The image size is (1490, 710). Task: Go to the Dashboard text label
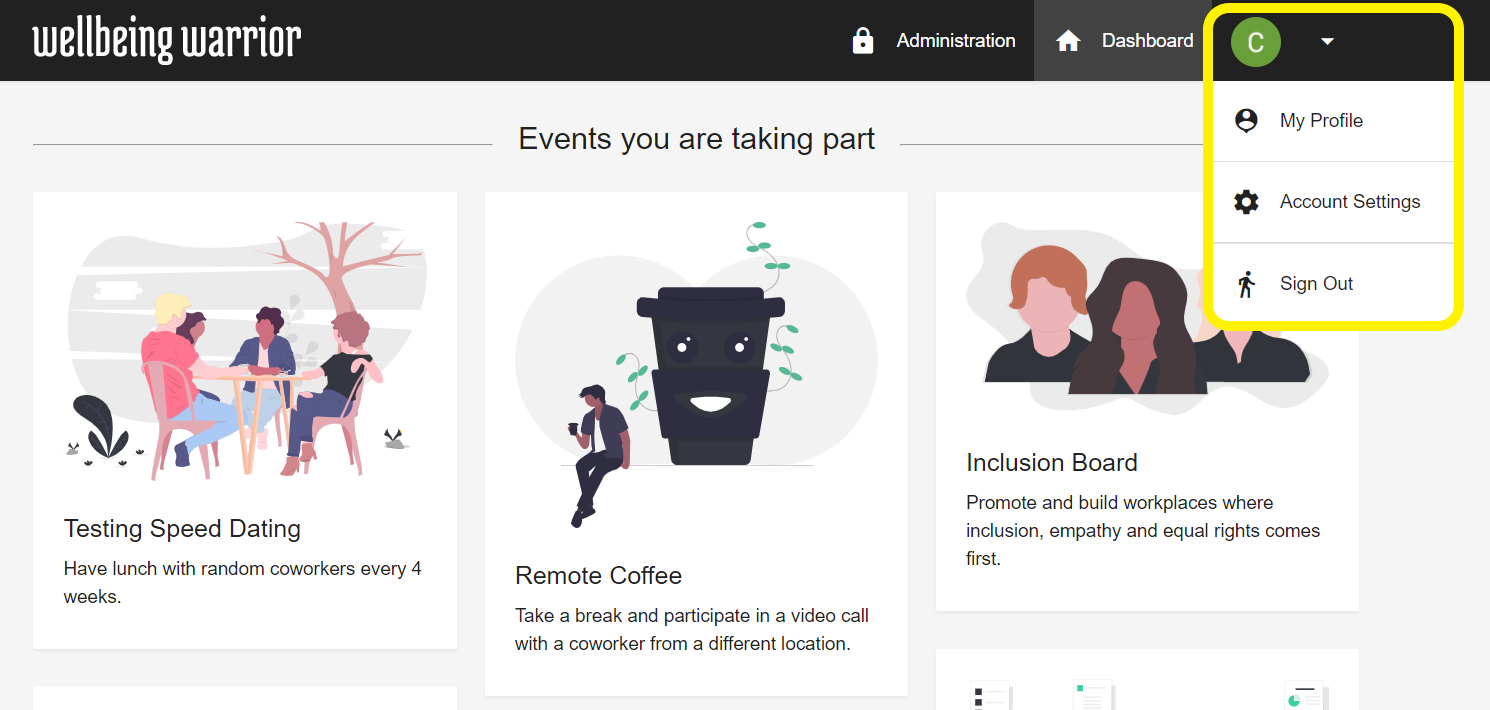1147,41
